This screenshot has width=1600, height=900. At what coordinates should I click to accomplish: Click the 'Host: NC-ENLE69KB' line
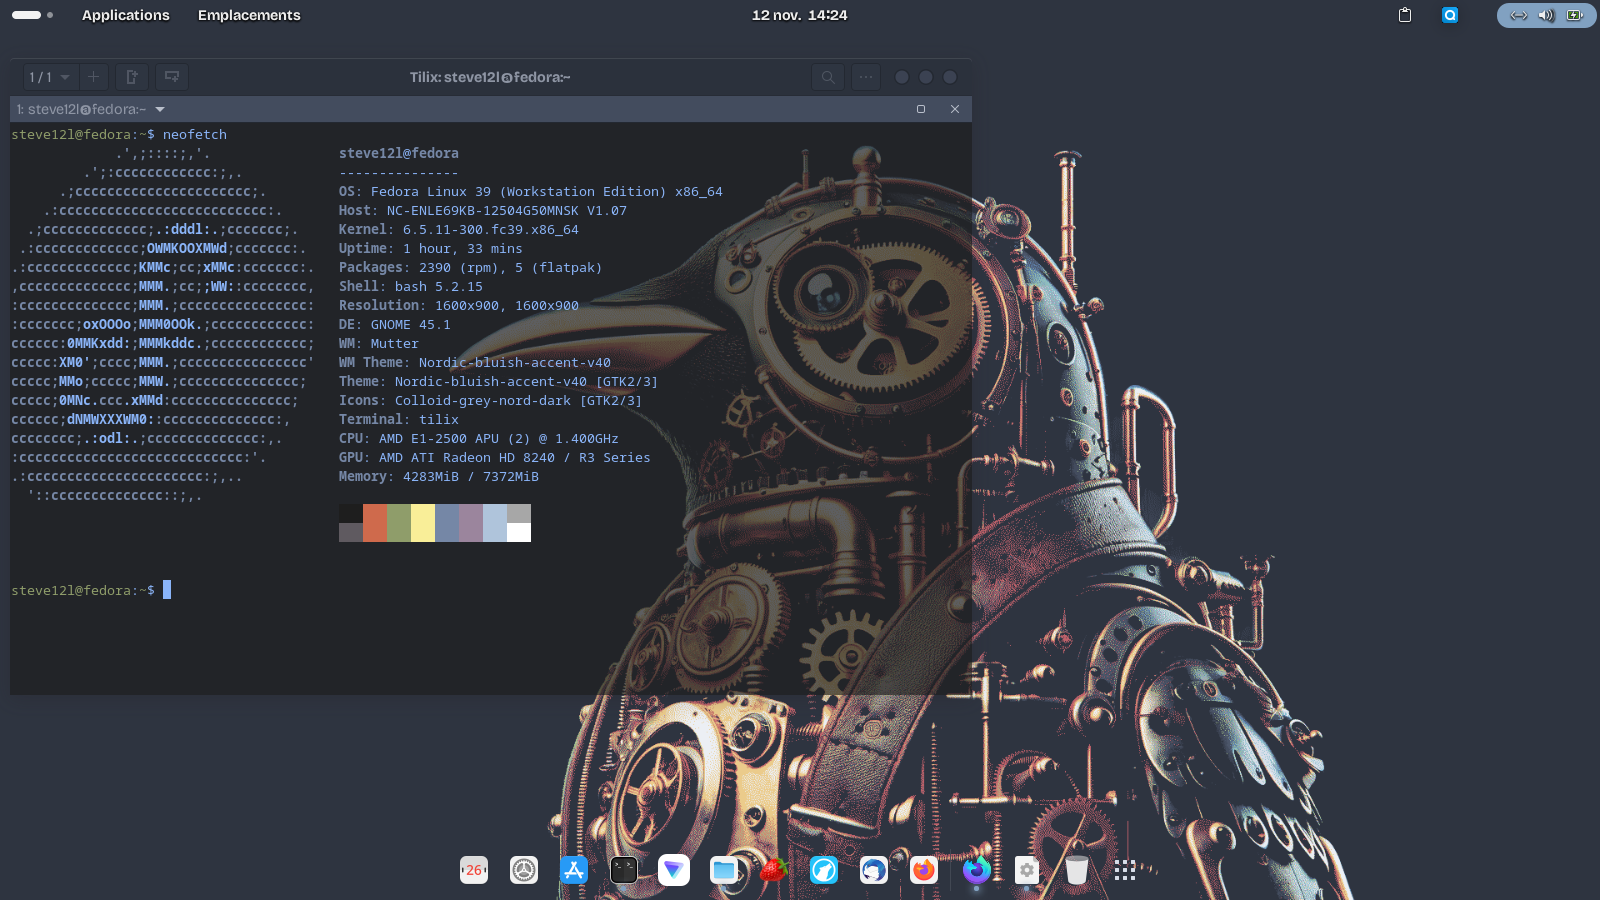[x=482, y=210]
